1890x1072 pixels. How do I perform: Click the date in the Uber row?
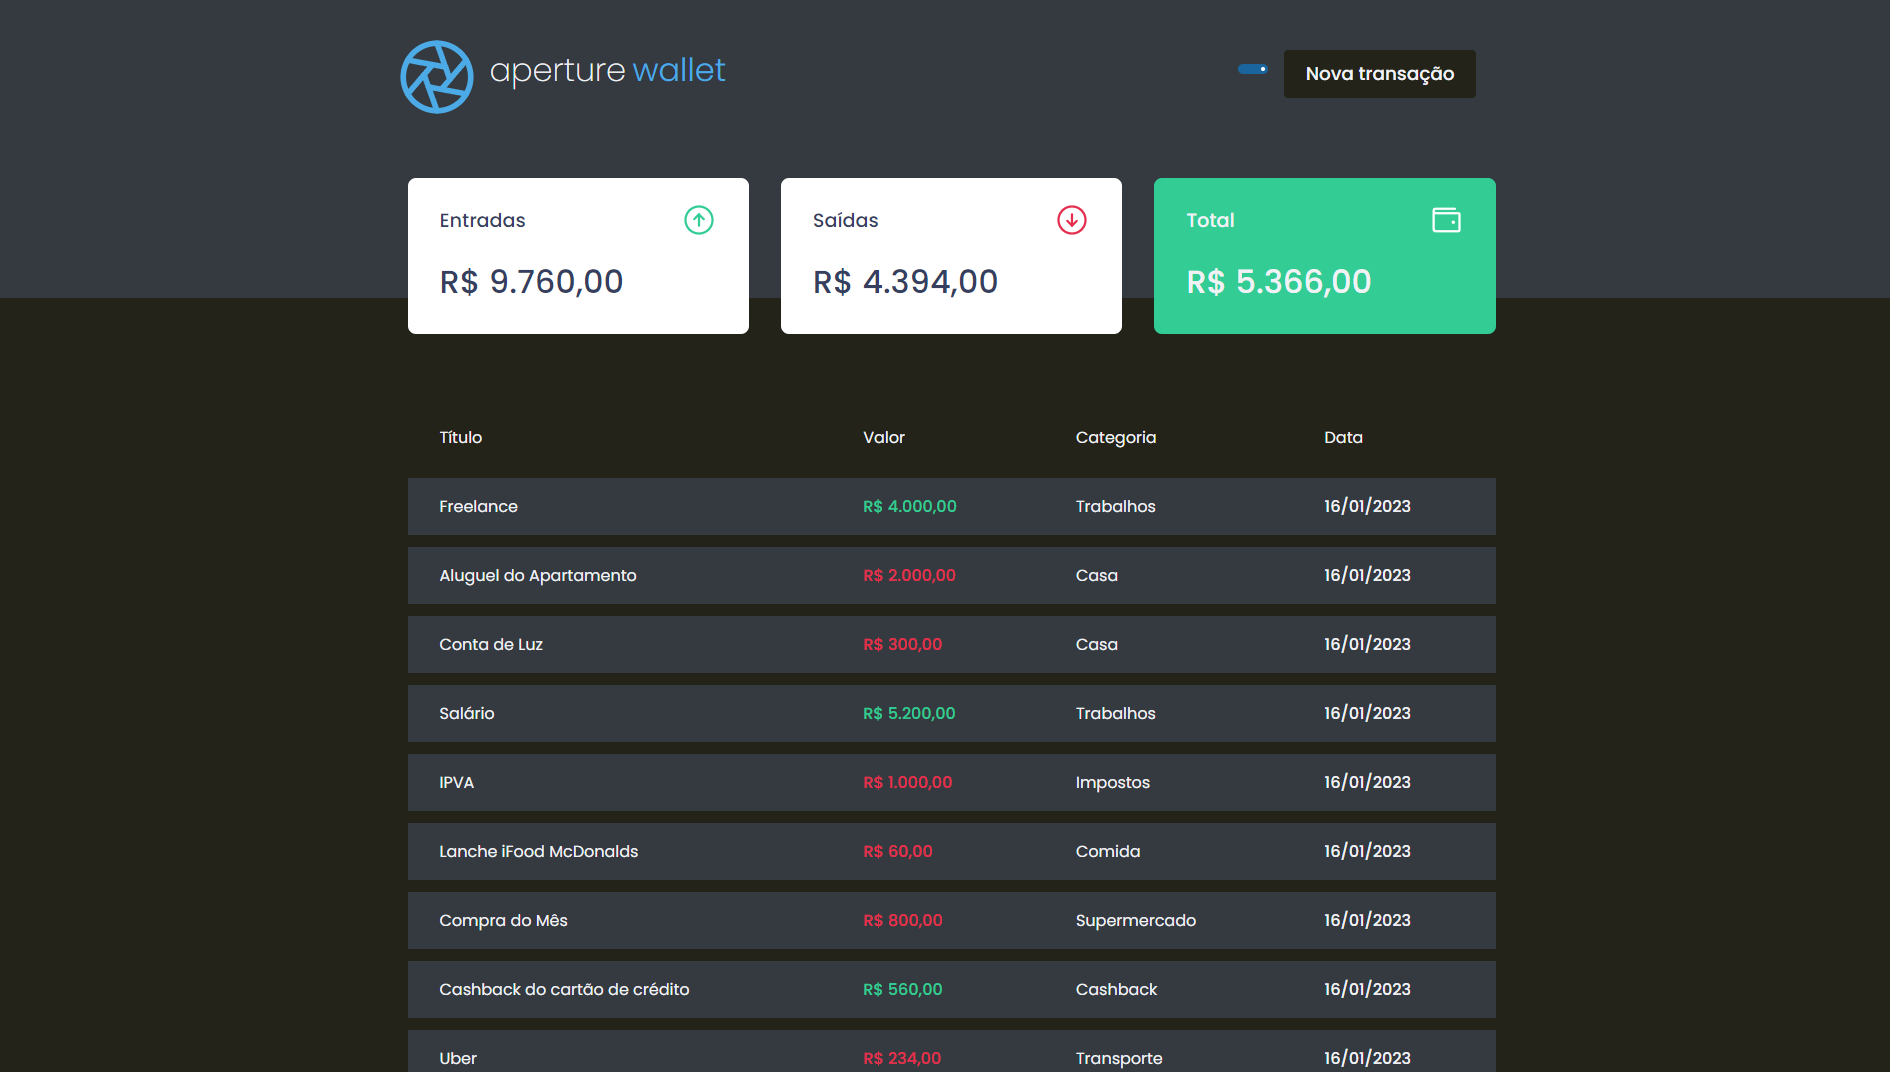point(1368,1058)
